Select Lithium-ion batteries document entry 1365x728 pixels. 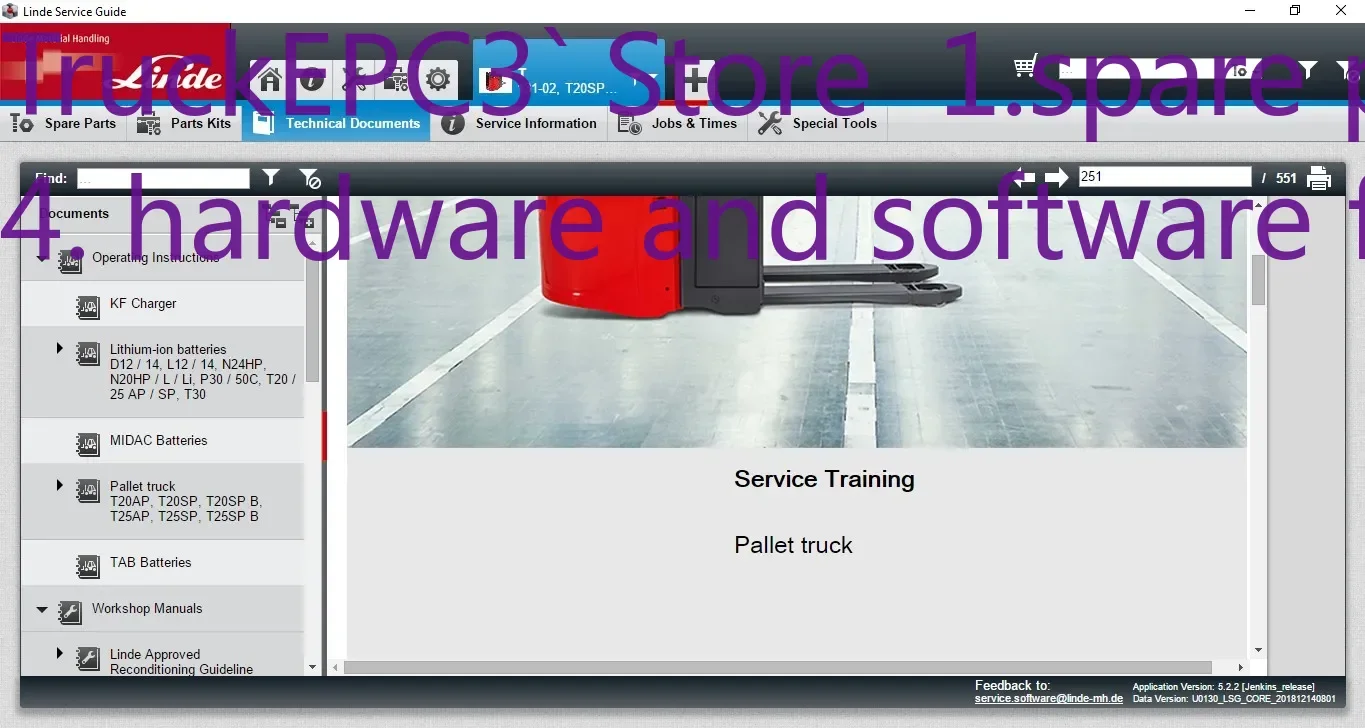pos(162,372)
